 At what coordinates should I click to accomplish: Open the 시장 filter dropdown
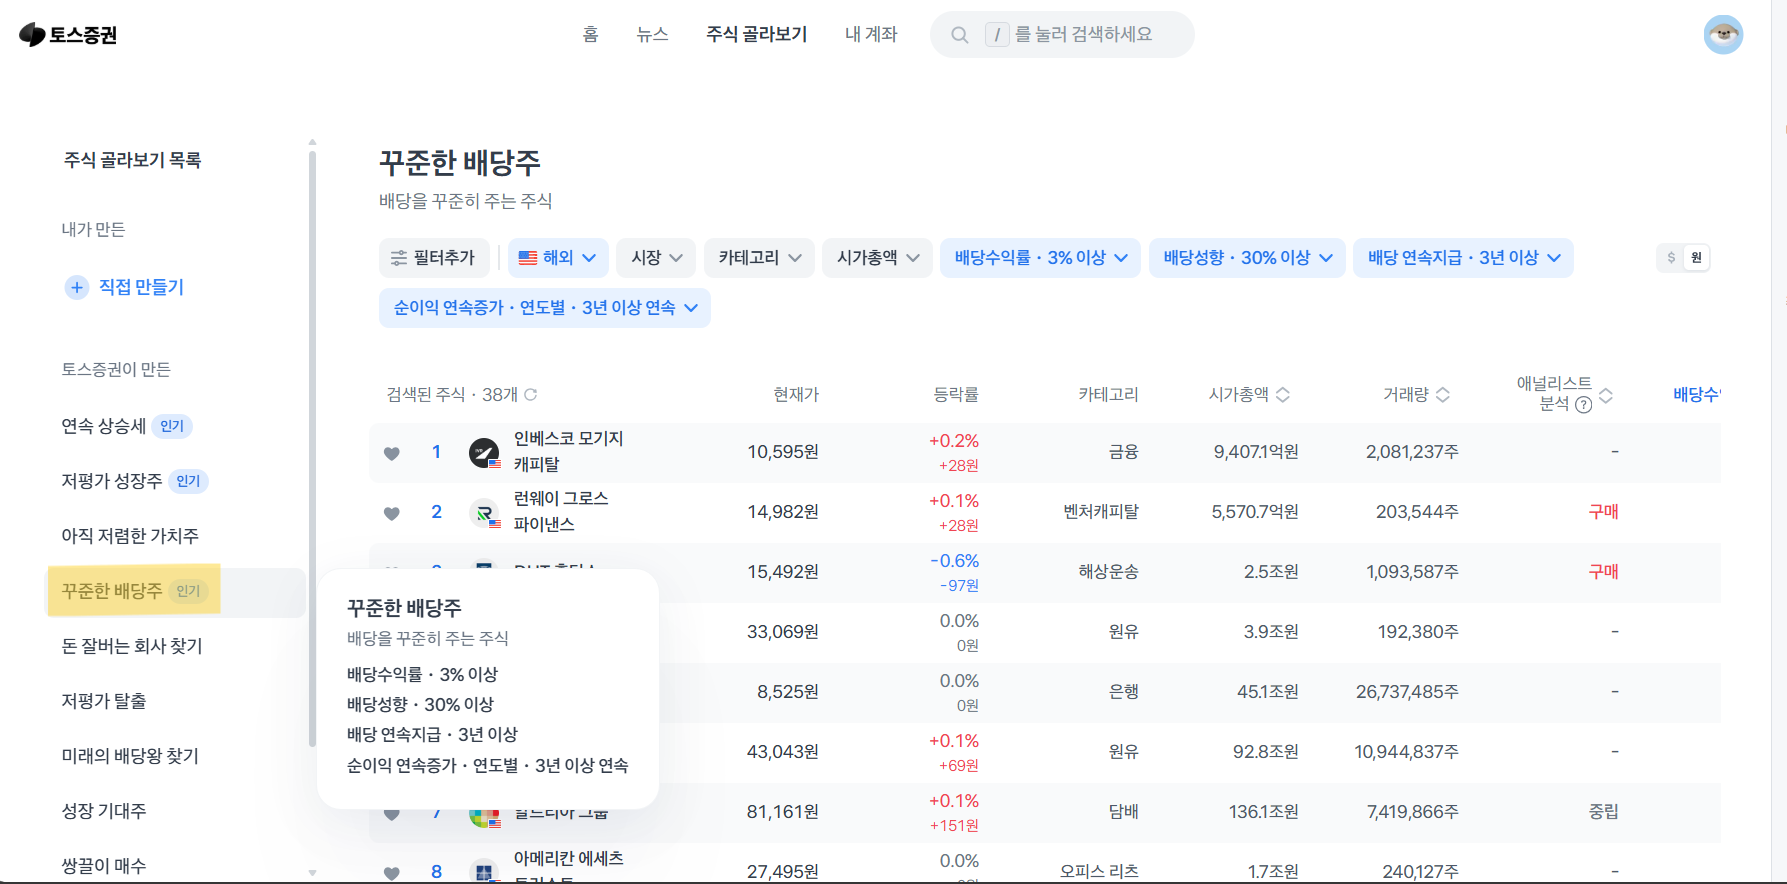pos(656,258)
